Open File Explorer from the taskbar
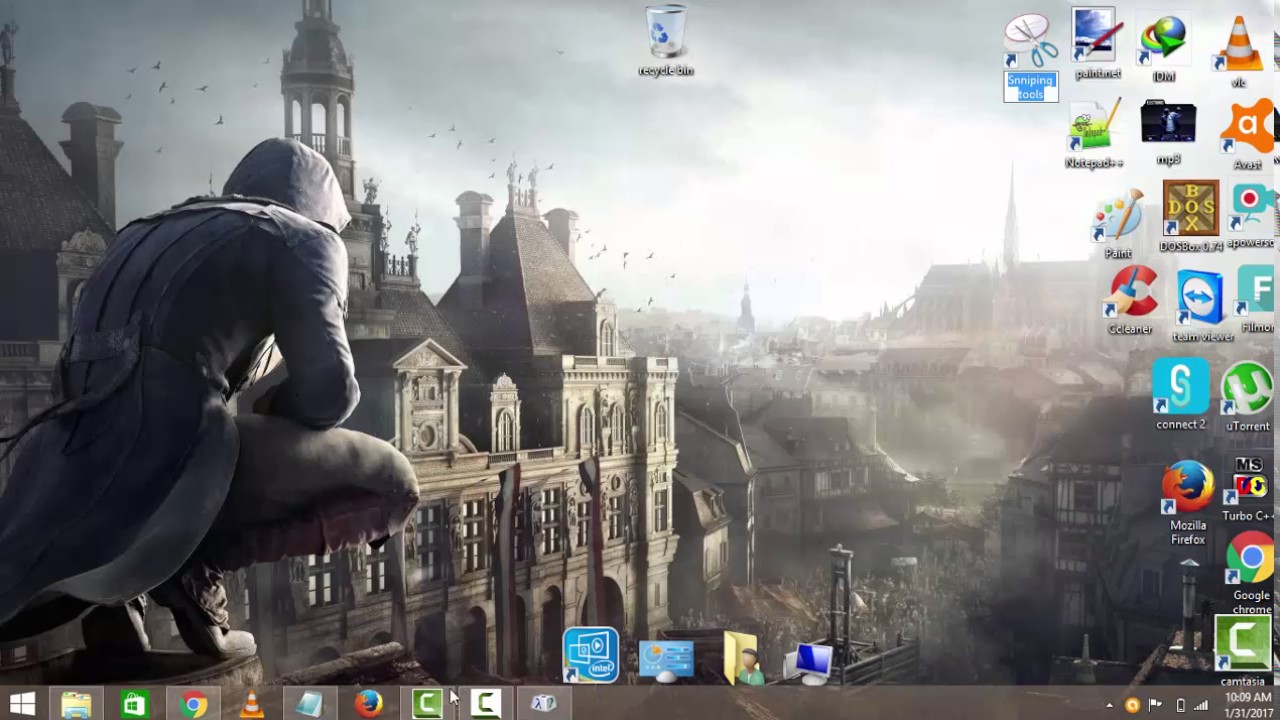Image resolution: width=1280 pixels, height=720 pixels. (x=77, y=704)
